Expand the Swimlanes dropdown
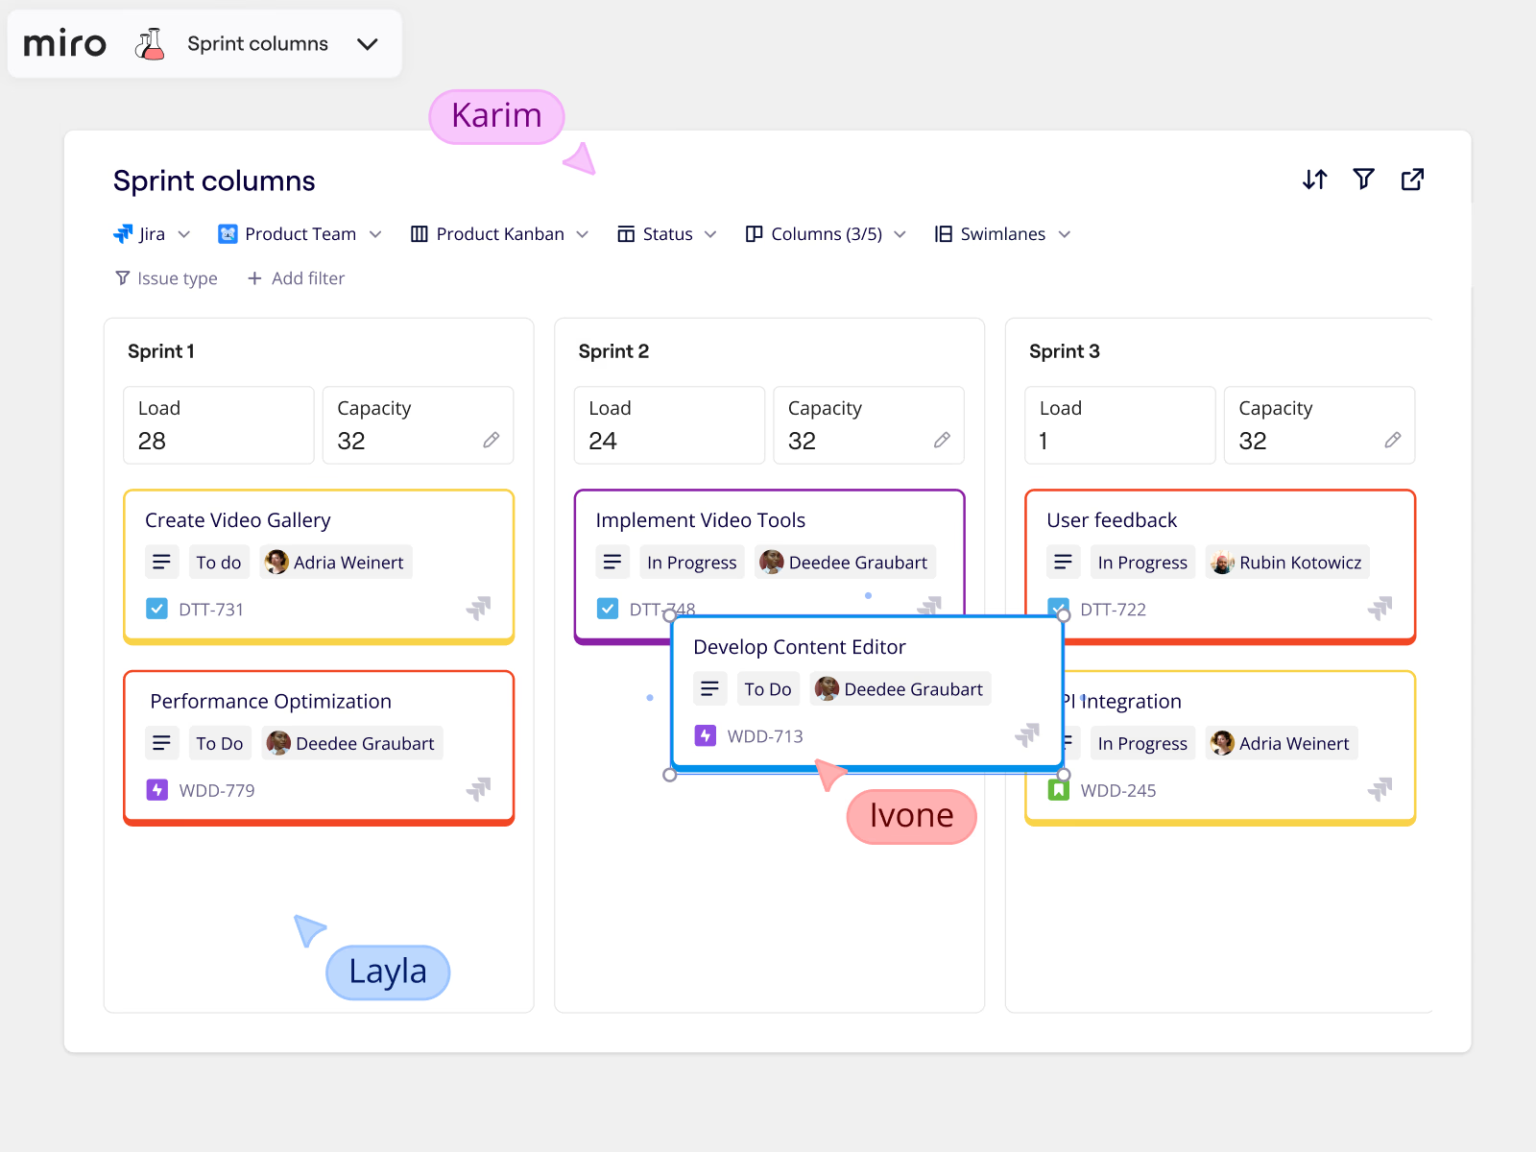1536x1152 pixels. tap(1000, 233)
